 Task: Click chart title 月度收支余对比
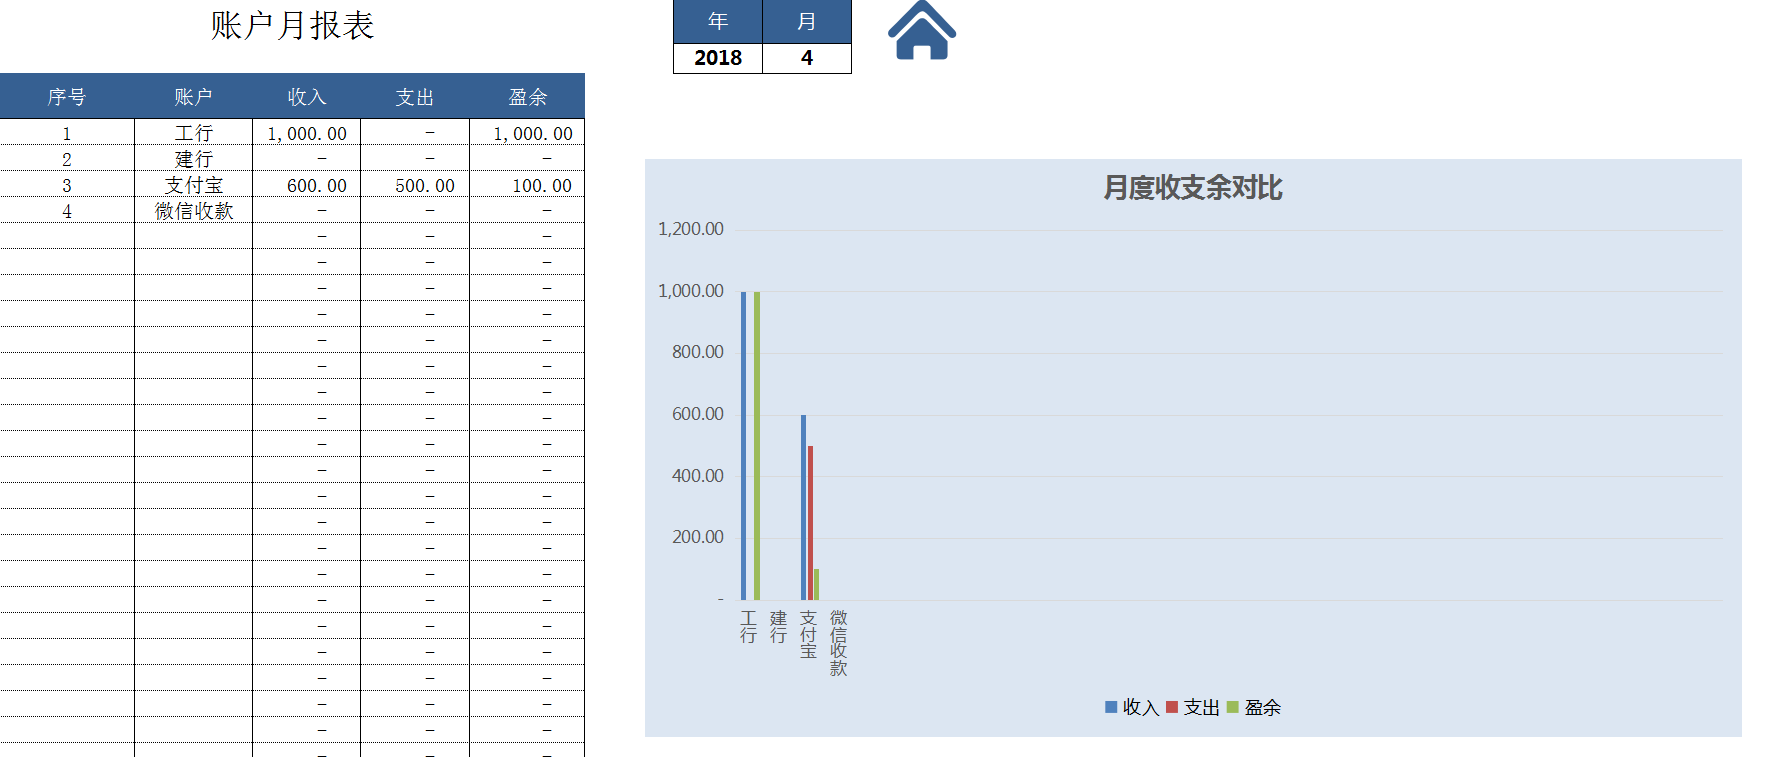[1192, 188]
